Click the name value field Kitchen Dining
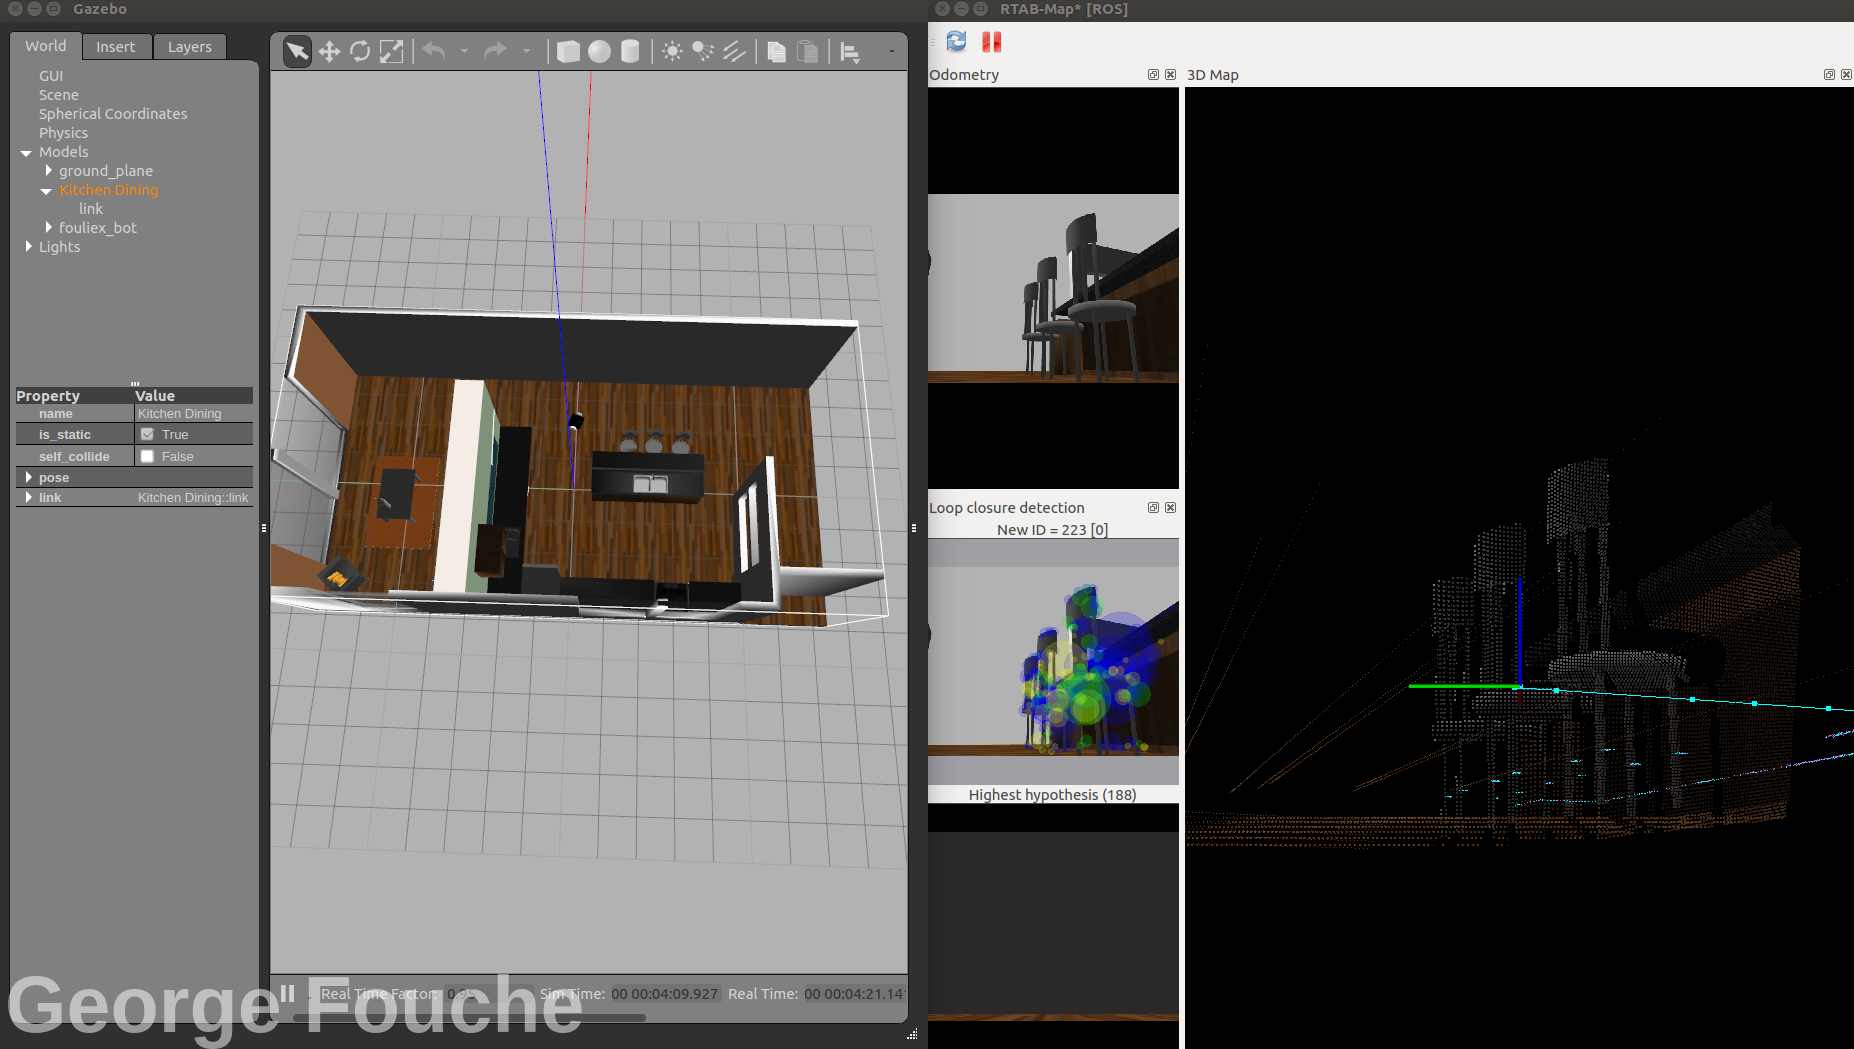Image resolution: width=1854 pixels, height=1049 pixels. (x=193, y=414)
